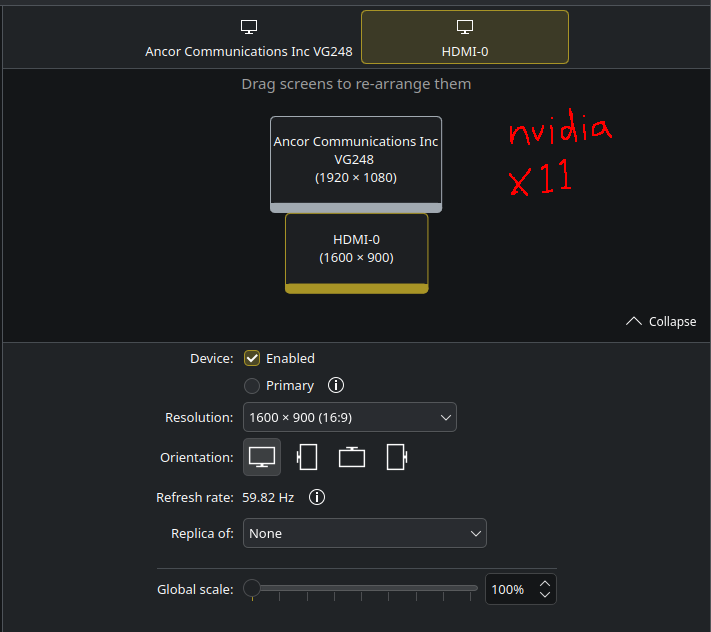Increase Global scale with the up arrow
Viewport: 711px width, 632px height.
(x=544, y=584)
